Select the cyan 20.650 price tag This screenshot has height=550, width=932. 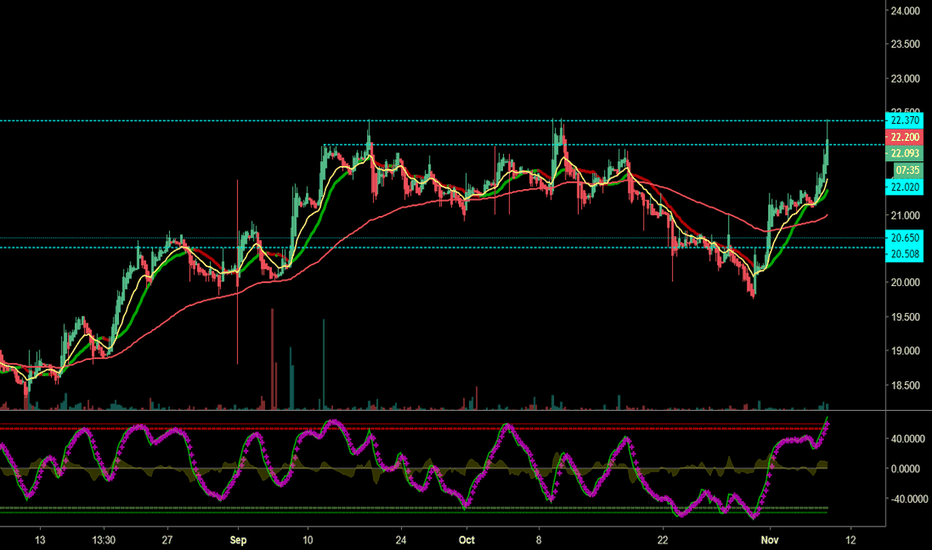point(905,238)
